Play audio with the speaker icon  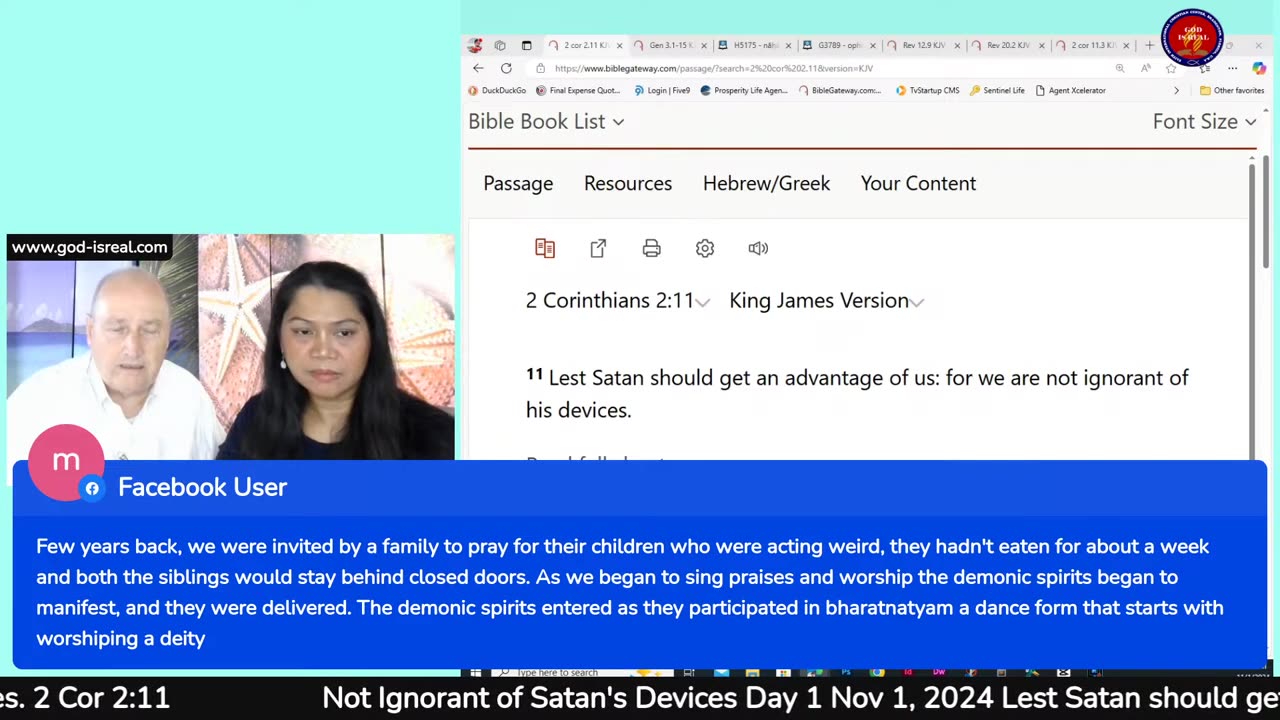click(x=758, y=248)
